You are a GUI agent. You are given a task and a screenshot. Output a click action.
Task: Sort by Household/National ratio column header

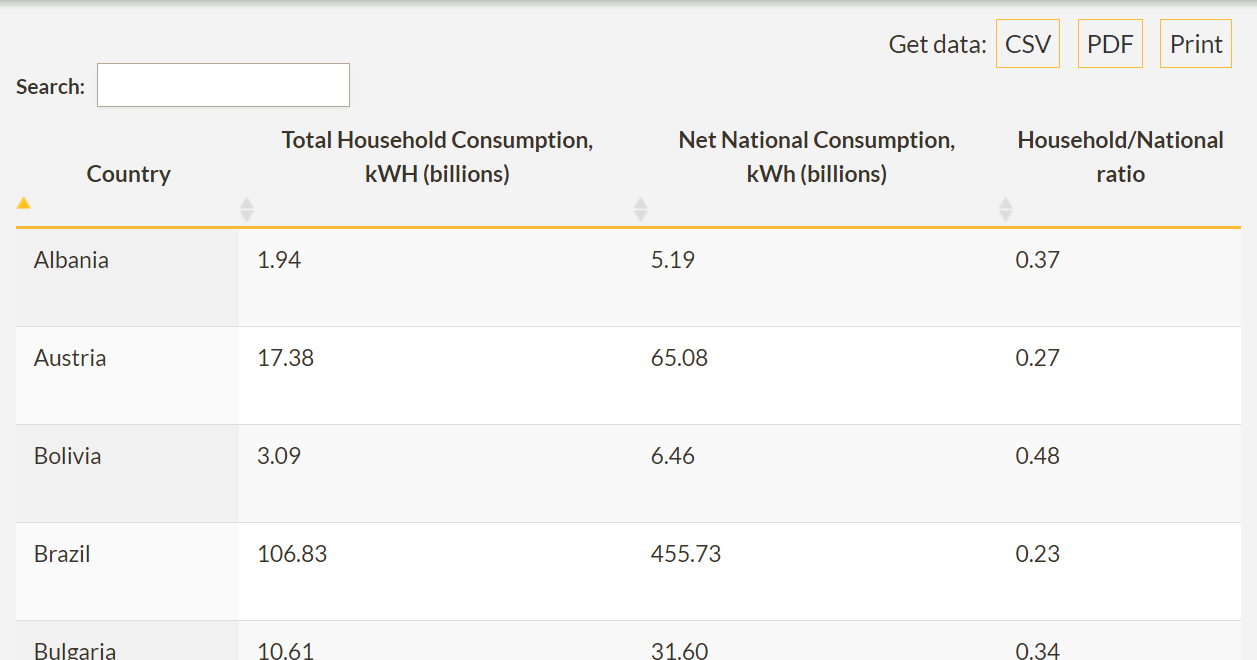point(1120,156)
